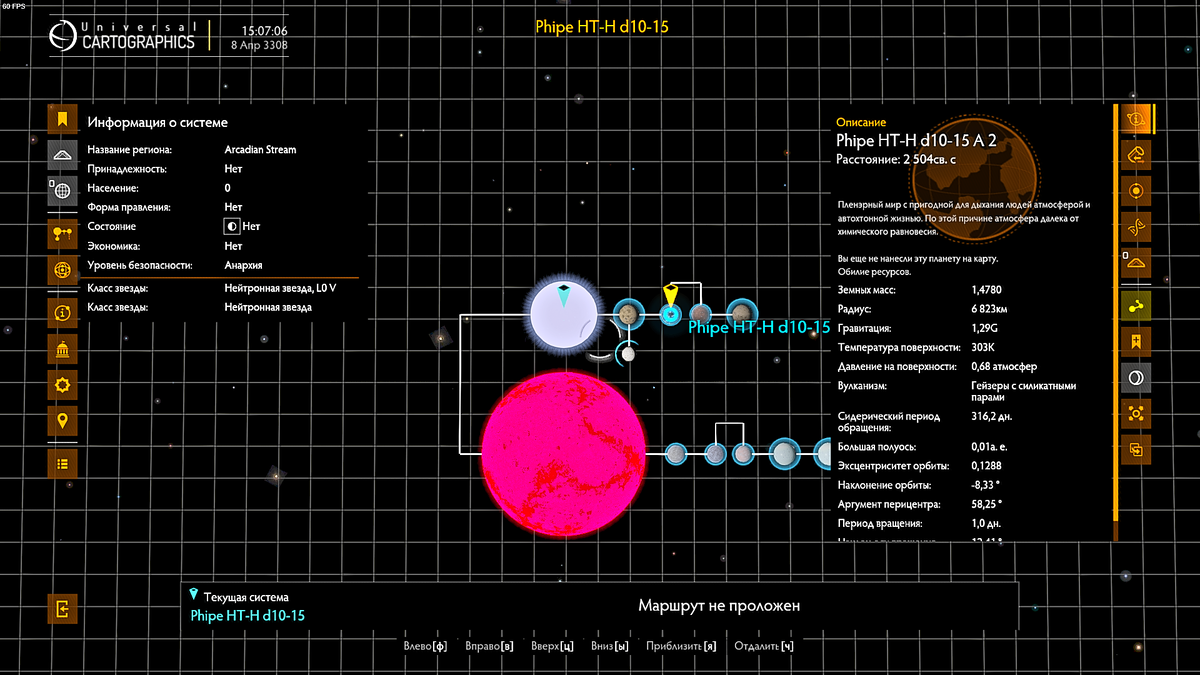The image size is (1200, 675).
Task: Select second planet right of red star
Action: point(715,454)
